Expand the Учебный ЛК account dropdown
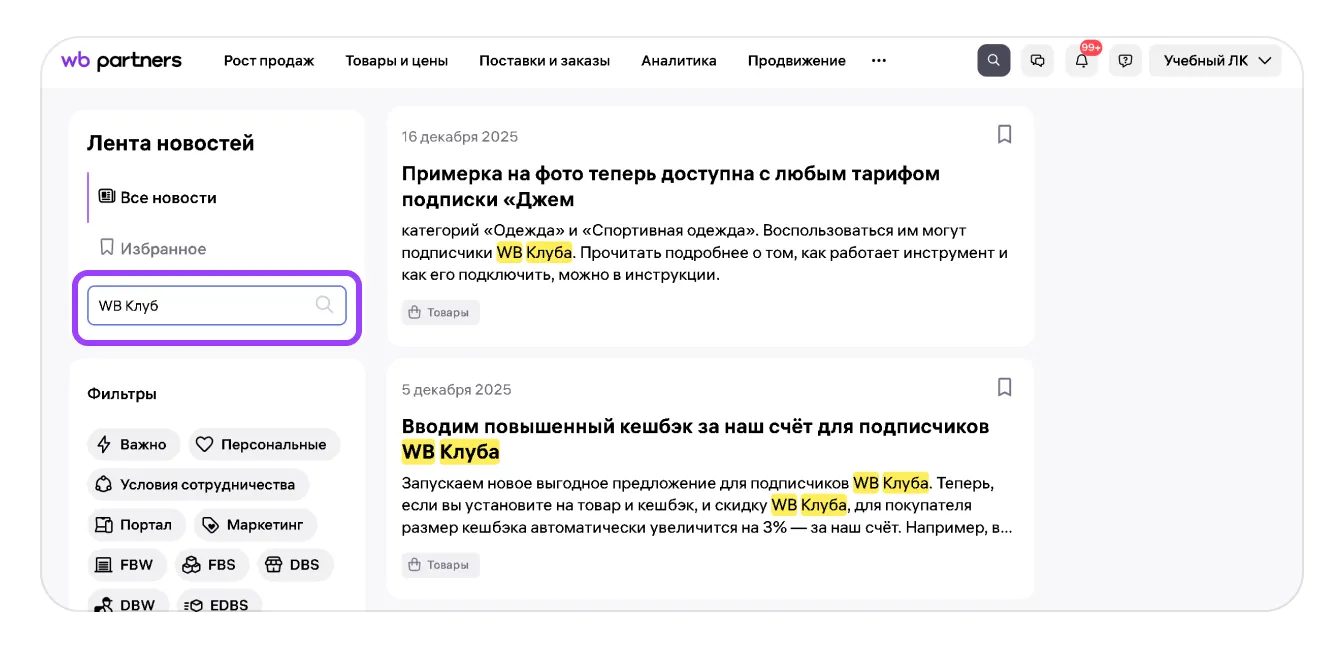Screen dimensions: 1344x648 pyautogui.click(x=1215, y=60)
